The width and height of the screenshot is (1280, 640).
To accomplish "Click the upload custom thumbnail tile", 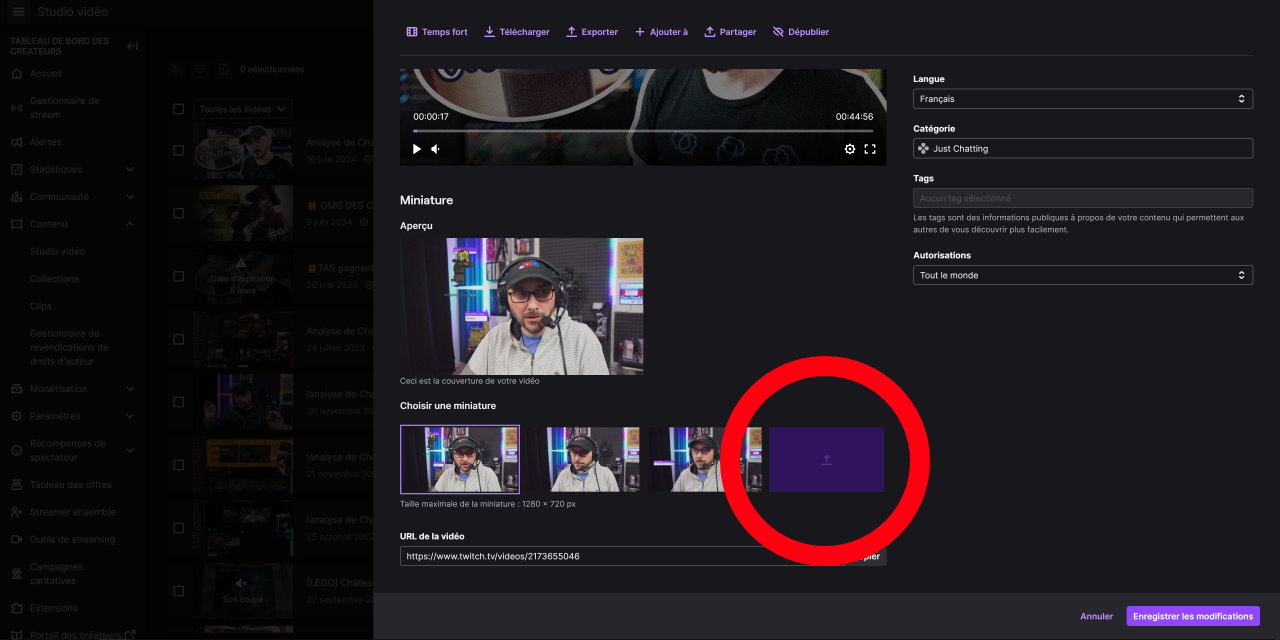I will click(826, 460).
